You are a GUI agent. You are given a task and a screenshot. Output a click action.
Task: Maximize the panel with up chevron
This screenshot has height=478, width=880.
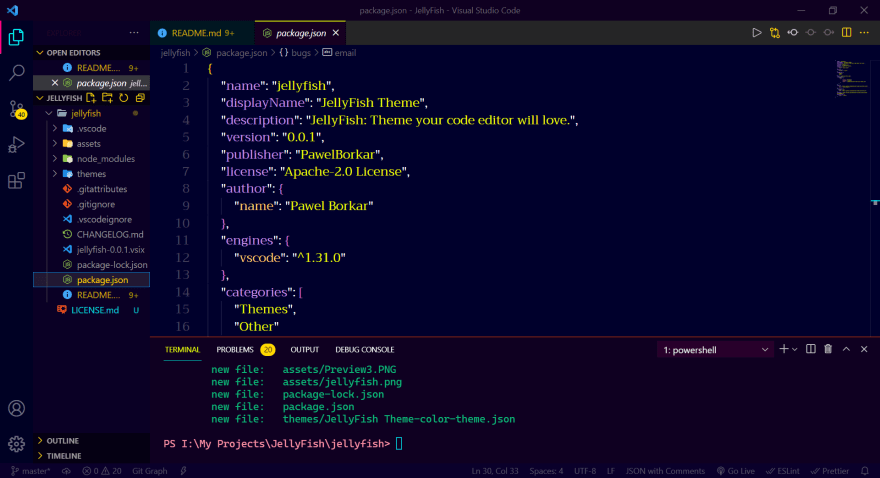coord(846,349)
